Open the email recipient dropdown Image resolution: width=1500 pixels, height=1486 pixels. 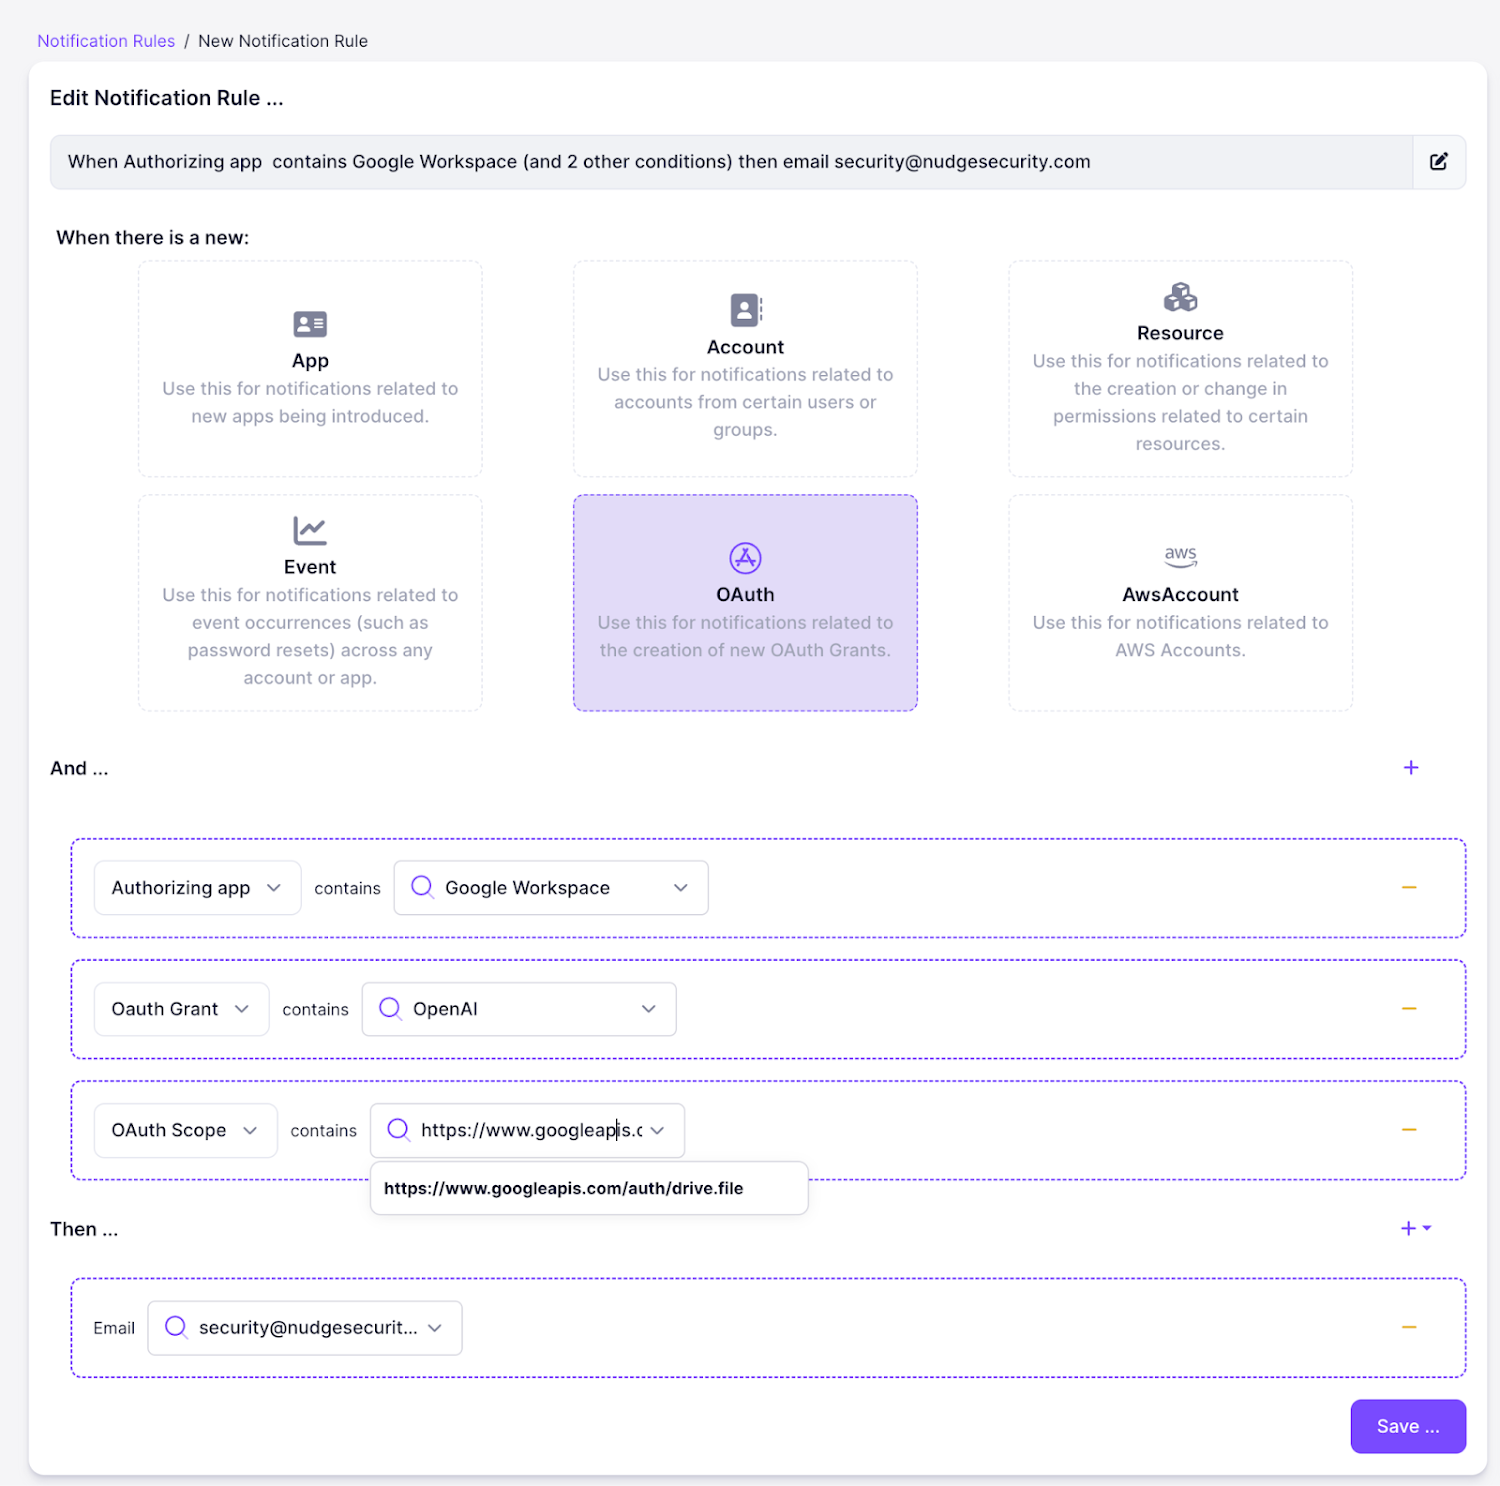coord(435,1328)
